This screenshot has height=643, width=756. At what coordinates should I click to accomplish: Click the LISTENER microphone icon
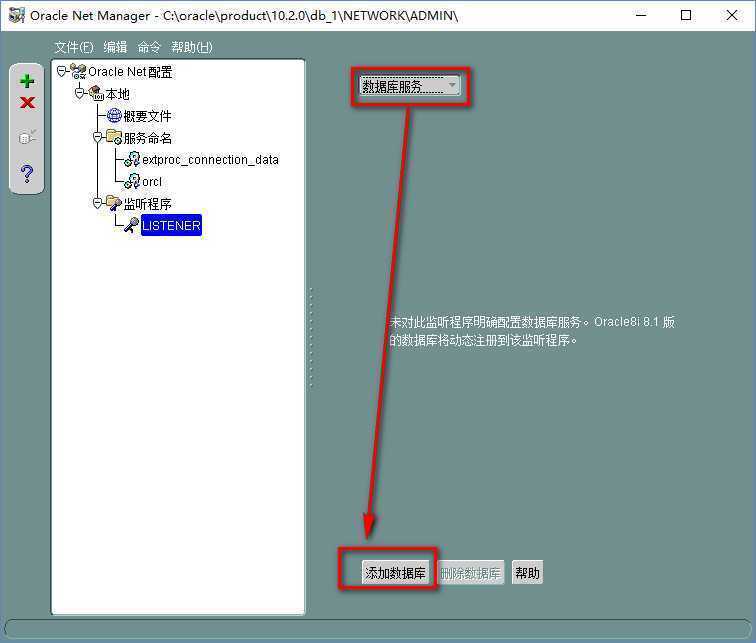pos(132,225)
